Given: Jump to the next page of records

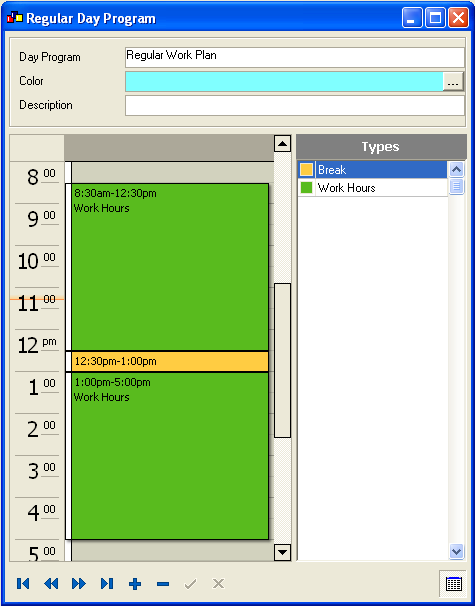Looking at the screenshot, I should (79, 584).
